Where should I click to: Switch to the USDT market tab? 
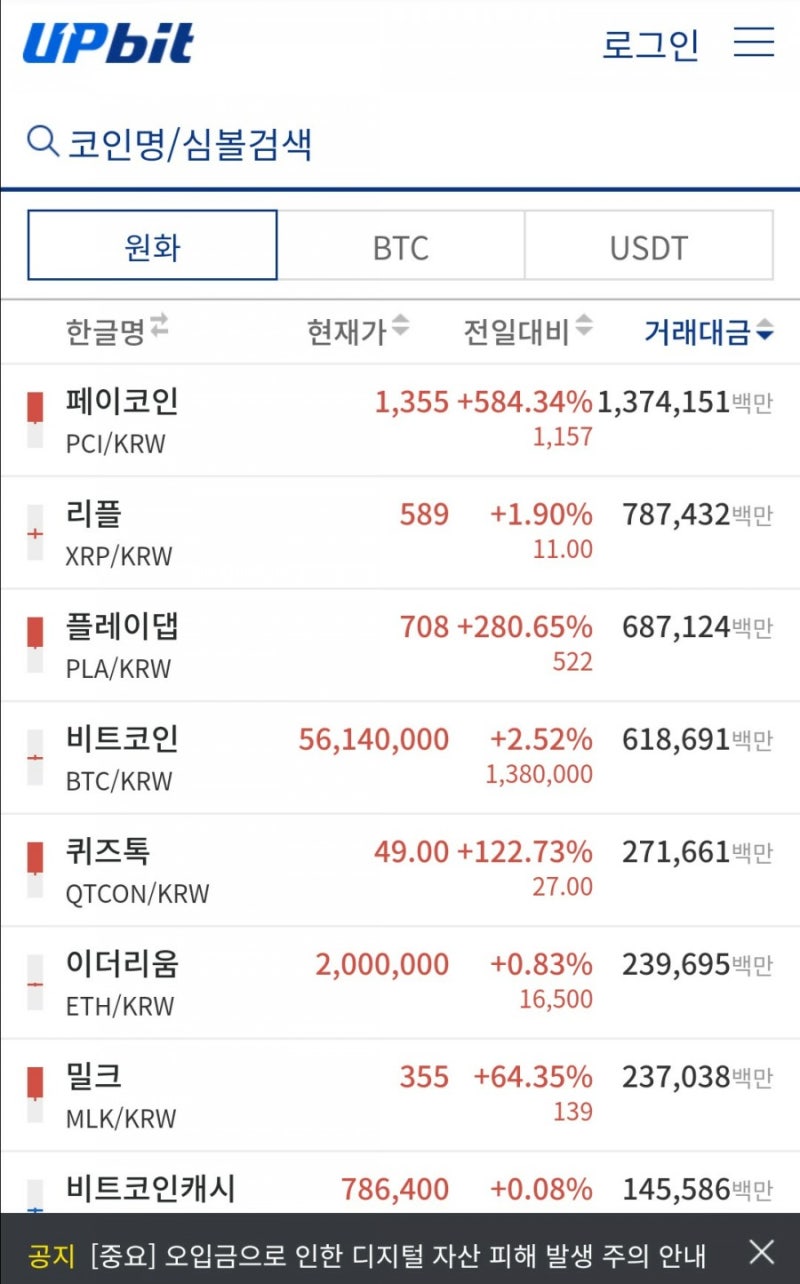coord(648,246)
